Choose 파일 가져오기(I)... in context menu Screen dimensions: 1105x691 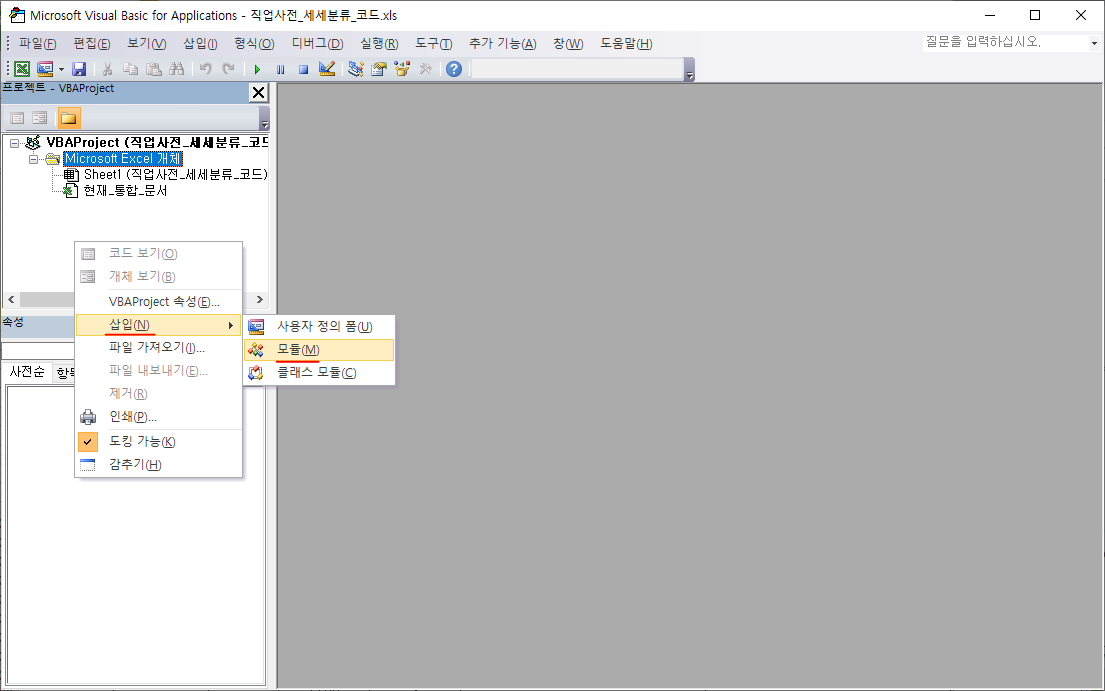click(159, 348)
